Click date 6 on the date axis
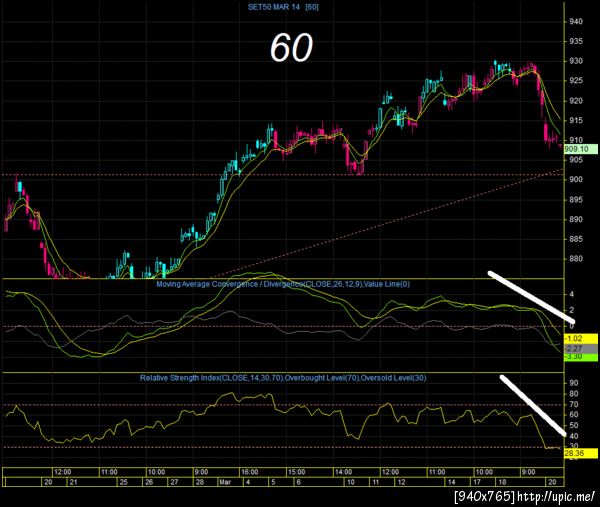600x507 pixels. pos(298,482)
